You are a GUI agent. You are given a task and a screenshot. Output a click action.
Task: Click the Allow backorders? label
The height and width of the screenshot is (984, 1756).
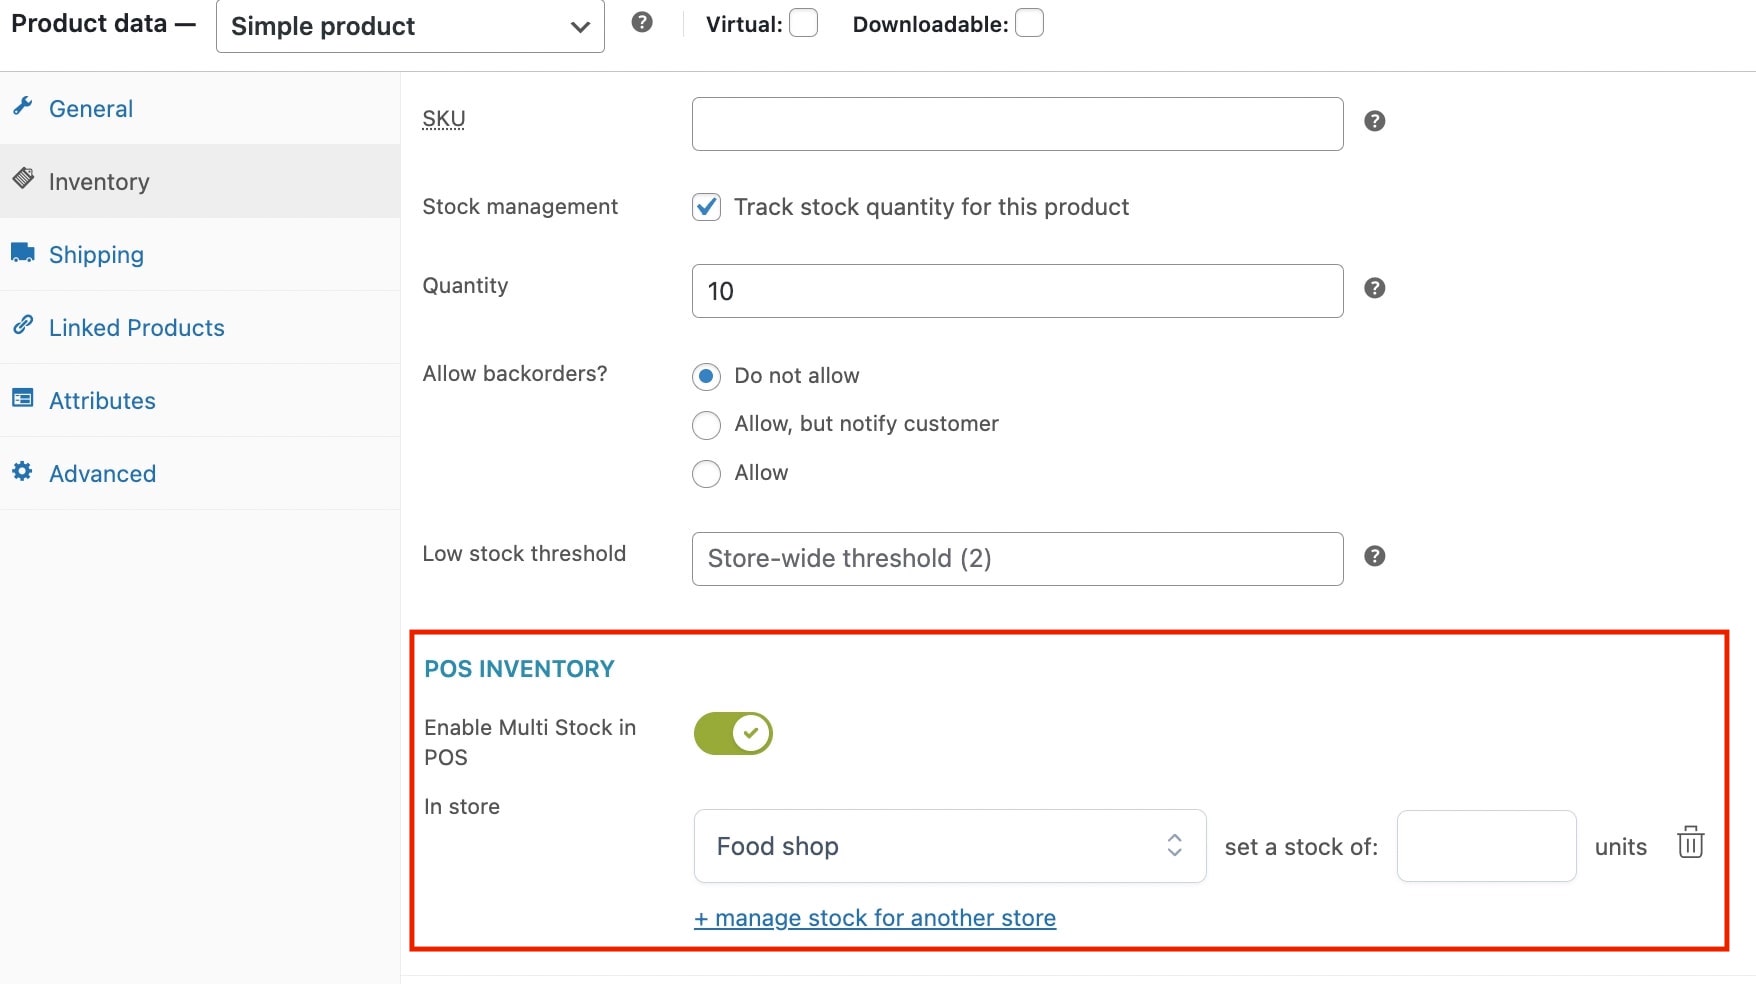515,374
